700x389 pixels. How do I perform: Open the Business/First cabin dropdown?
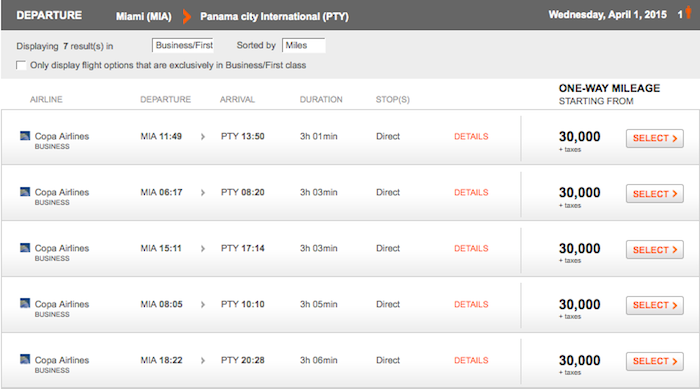coord(183,46)
